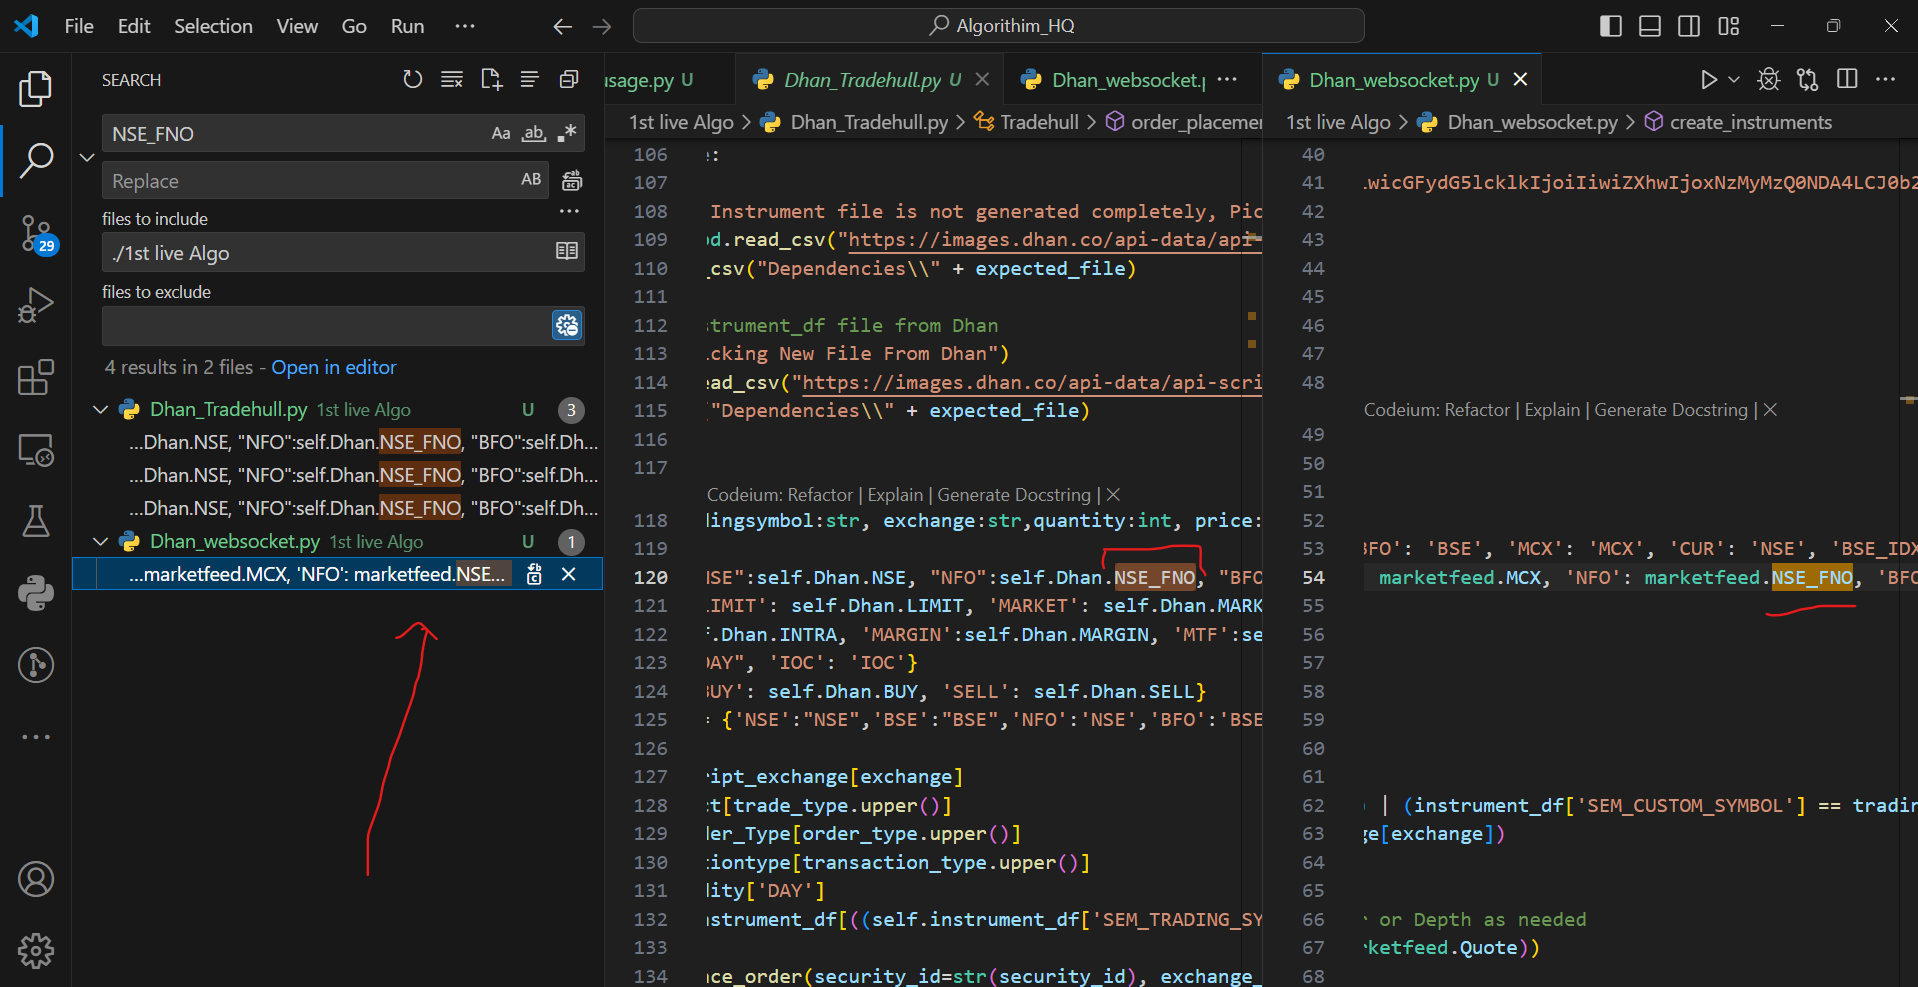The image size is (1918, 987).
Task: Toggle use exclude settings and ignore files
Action: click(x=567, y=325)
